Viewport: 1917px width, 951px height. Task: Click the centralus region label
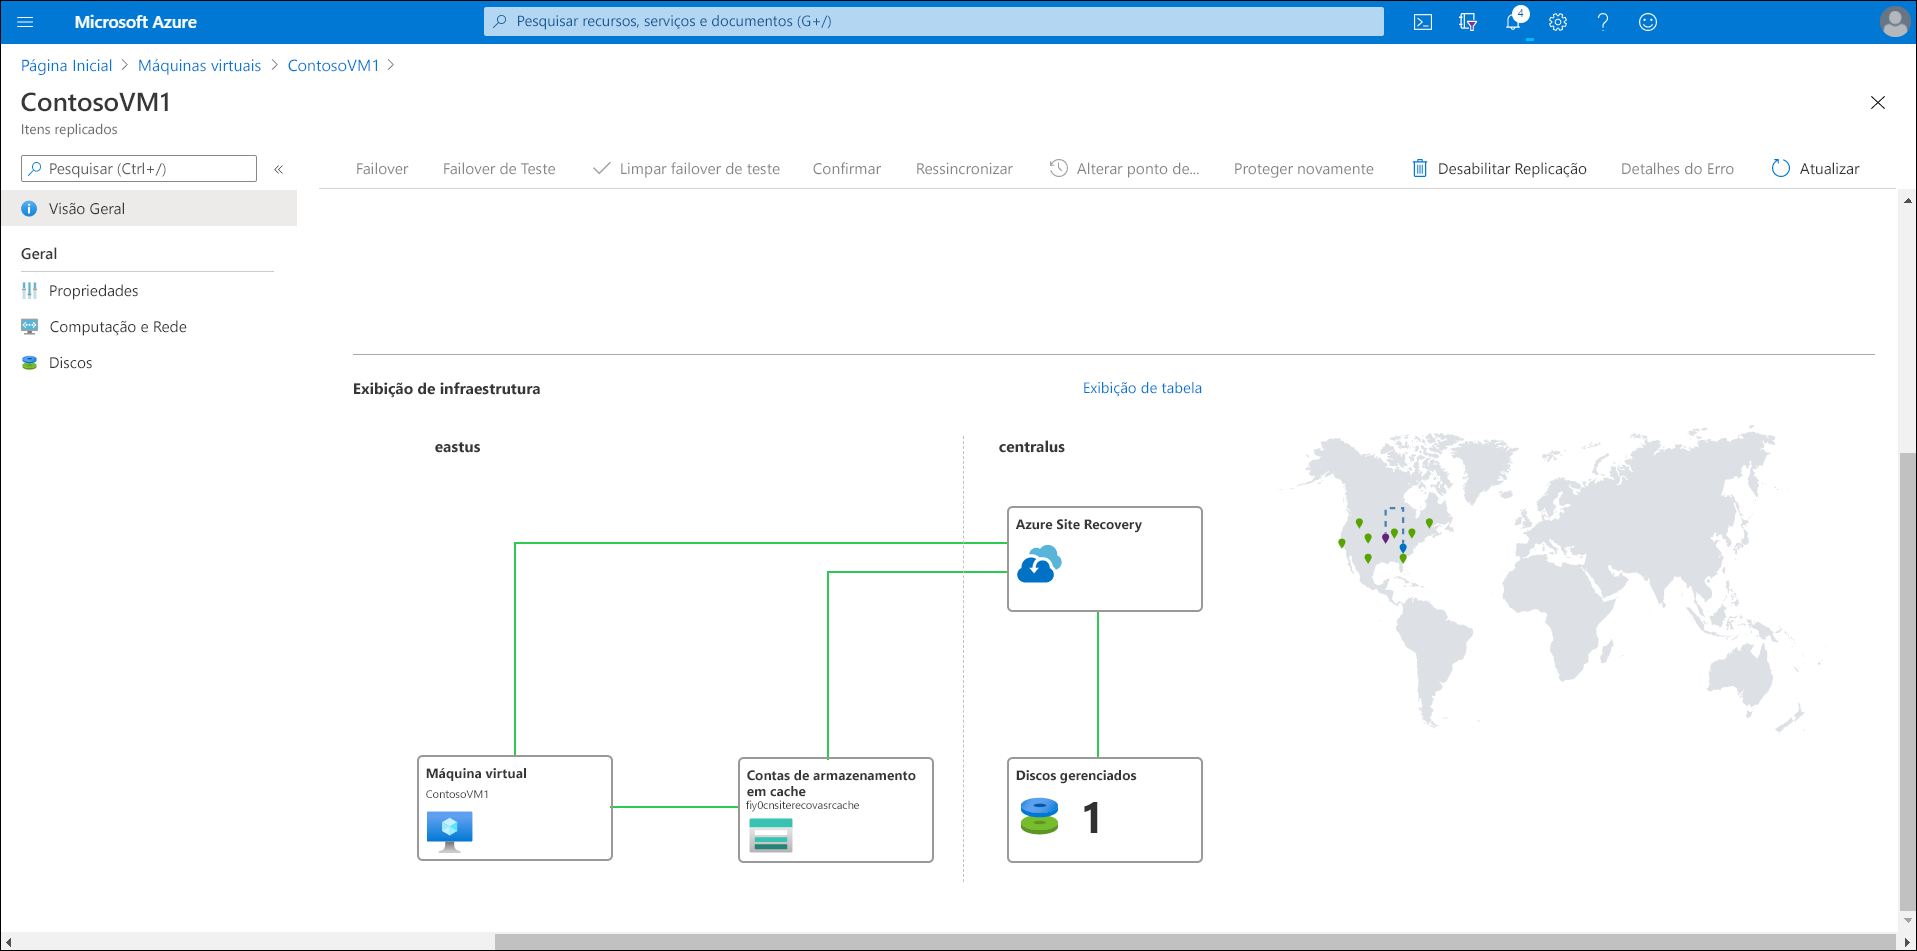[x=1031, y=447]
